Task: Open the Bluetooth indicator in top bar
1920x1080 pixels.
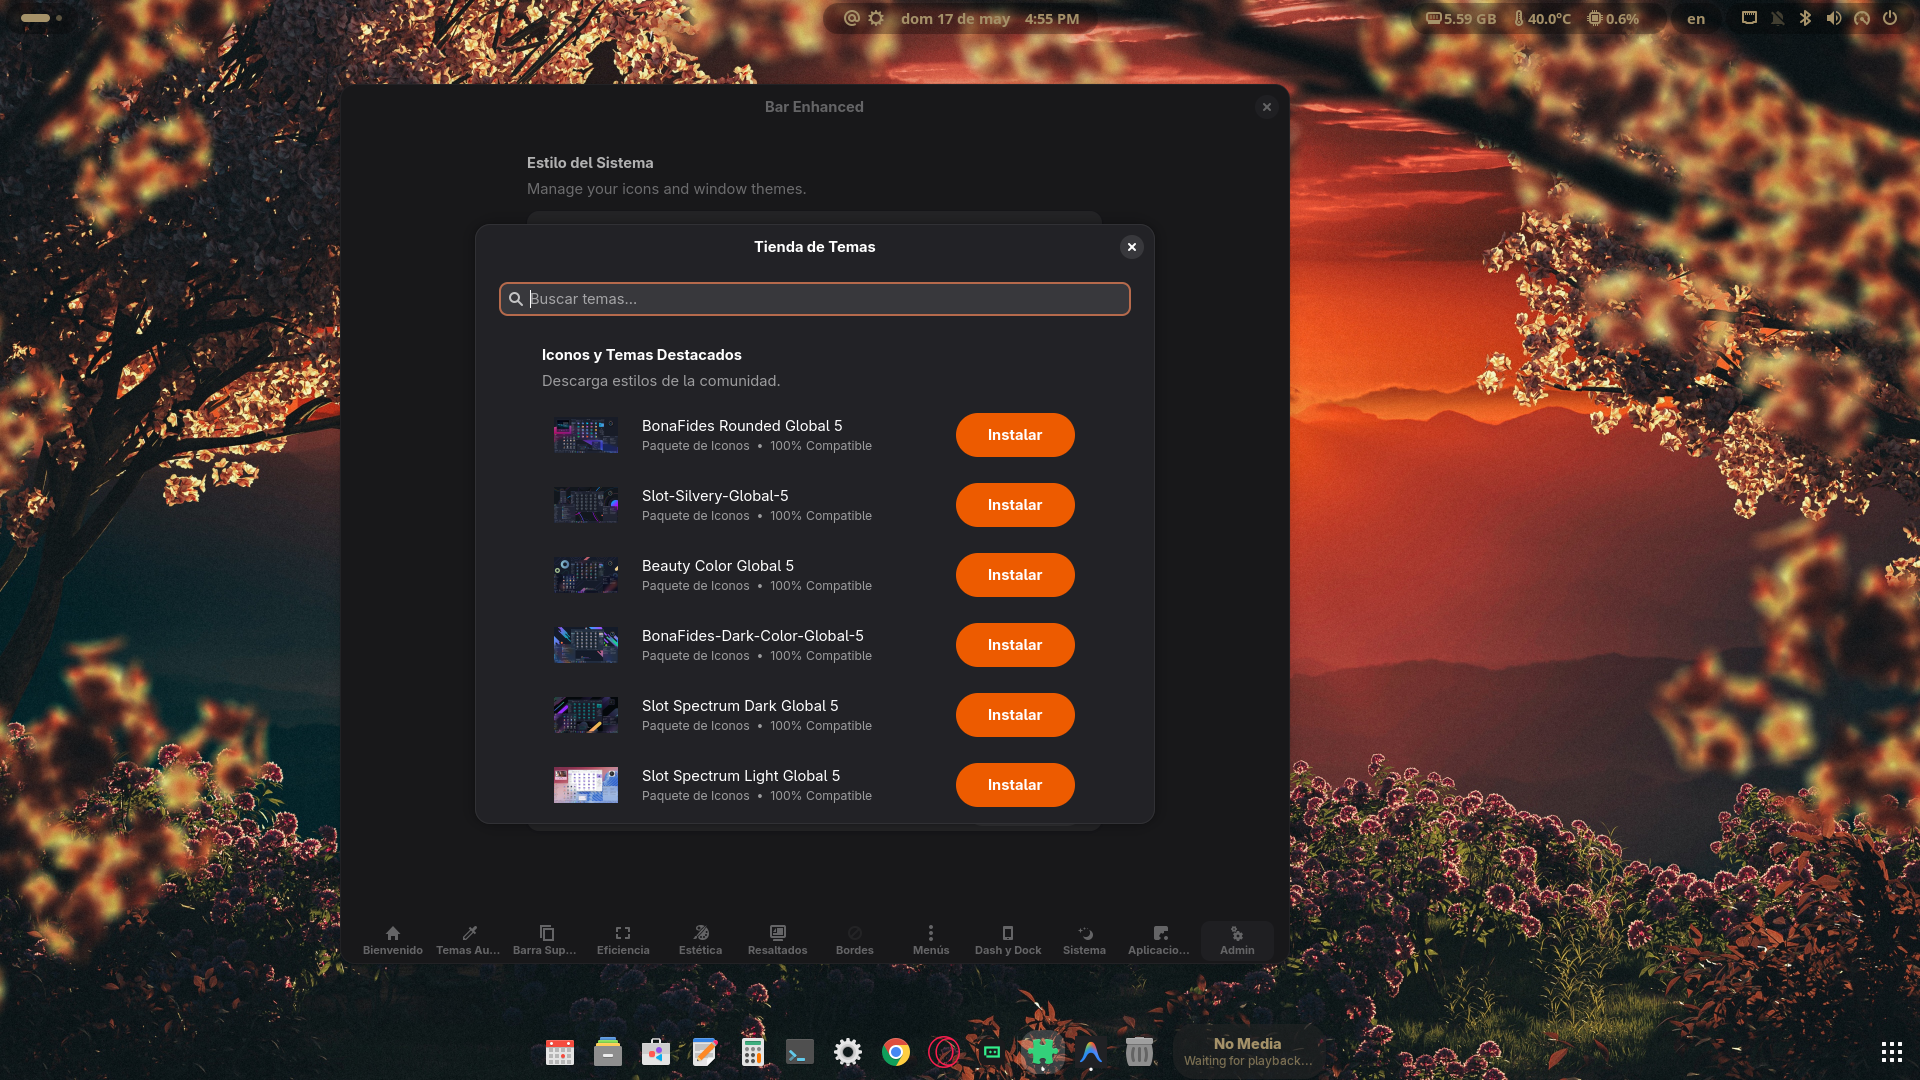Action: pyautogui.click(x=1806, y=18)
